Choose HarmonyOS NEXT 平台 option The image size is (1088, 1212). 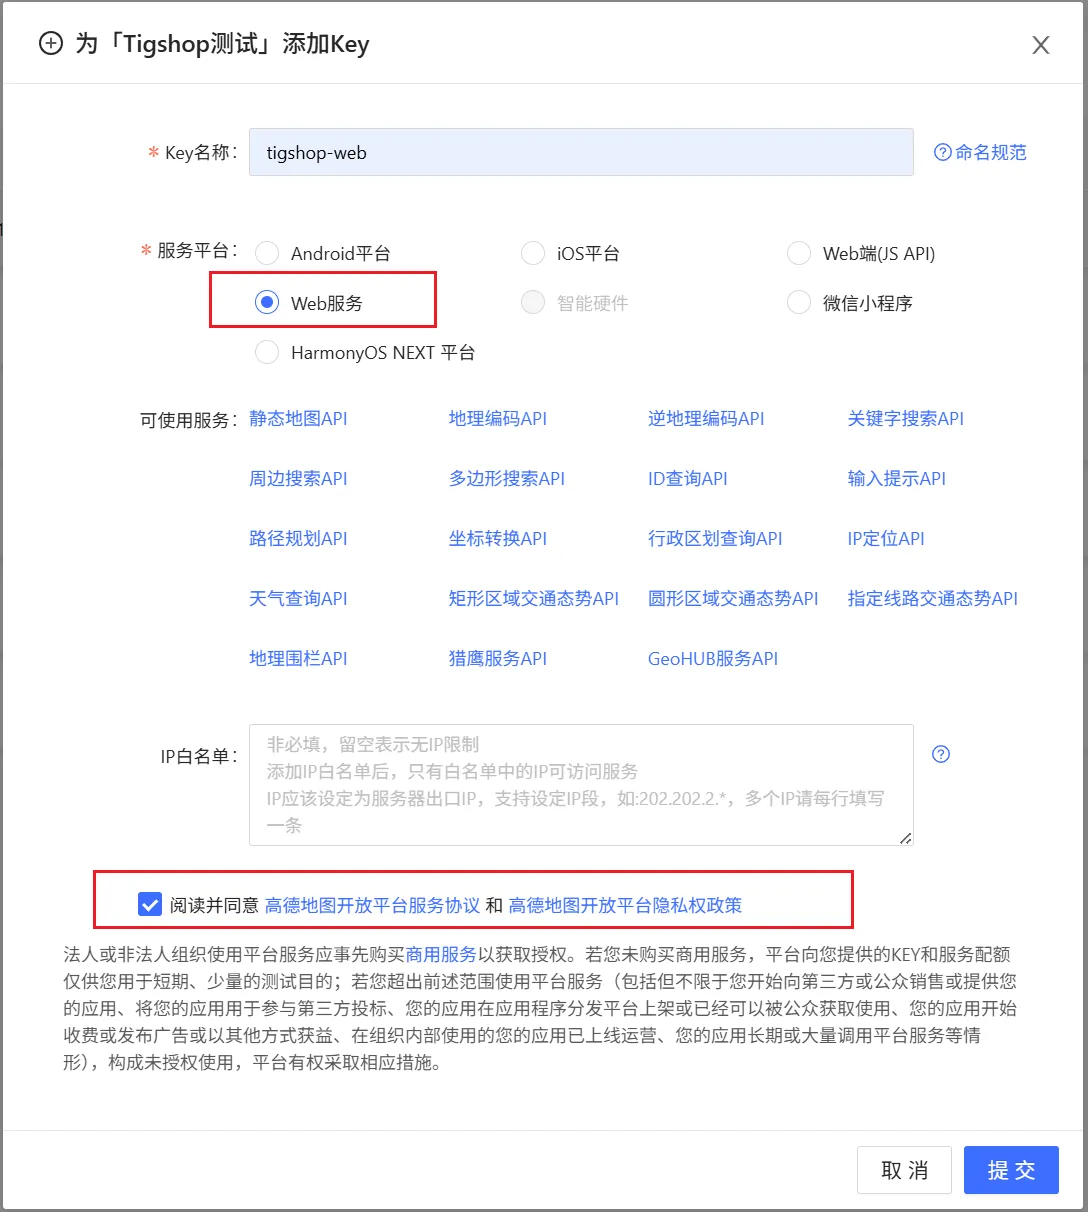point(267,352)
